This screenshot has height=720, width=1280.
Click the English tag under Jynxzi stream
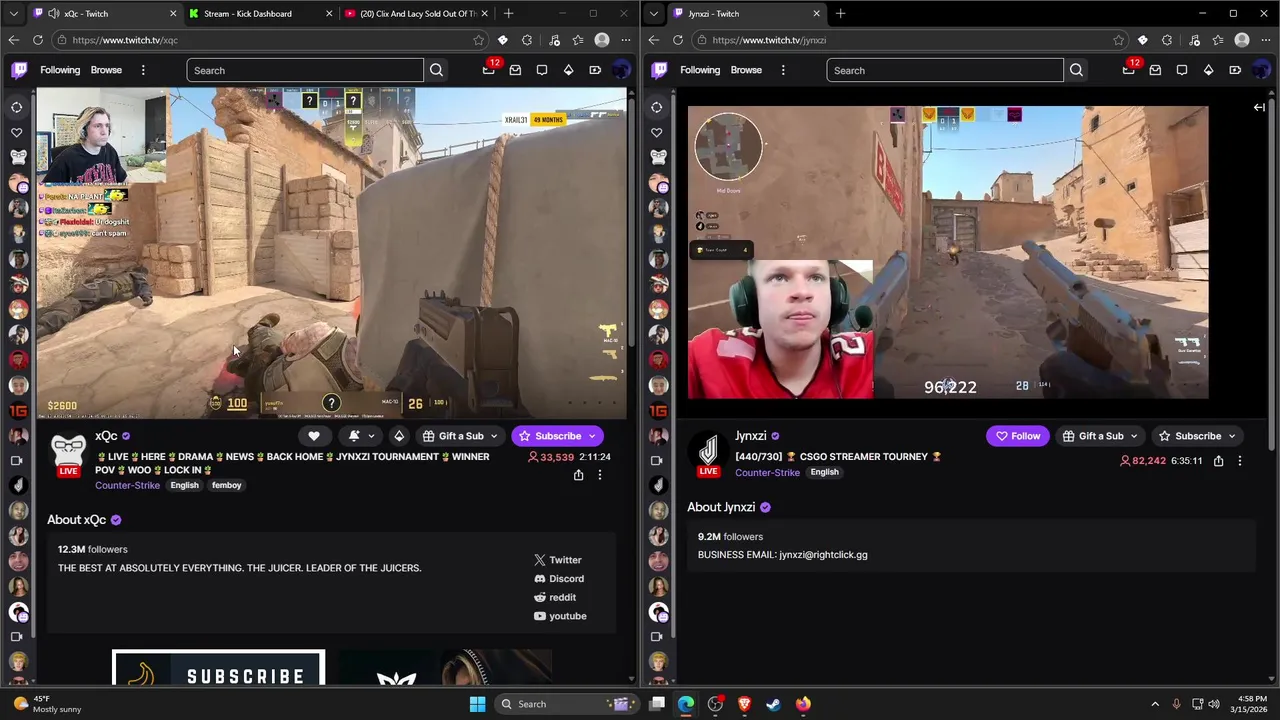coord(824,472)
